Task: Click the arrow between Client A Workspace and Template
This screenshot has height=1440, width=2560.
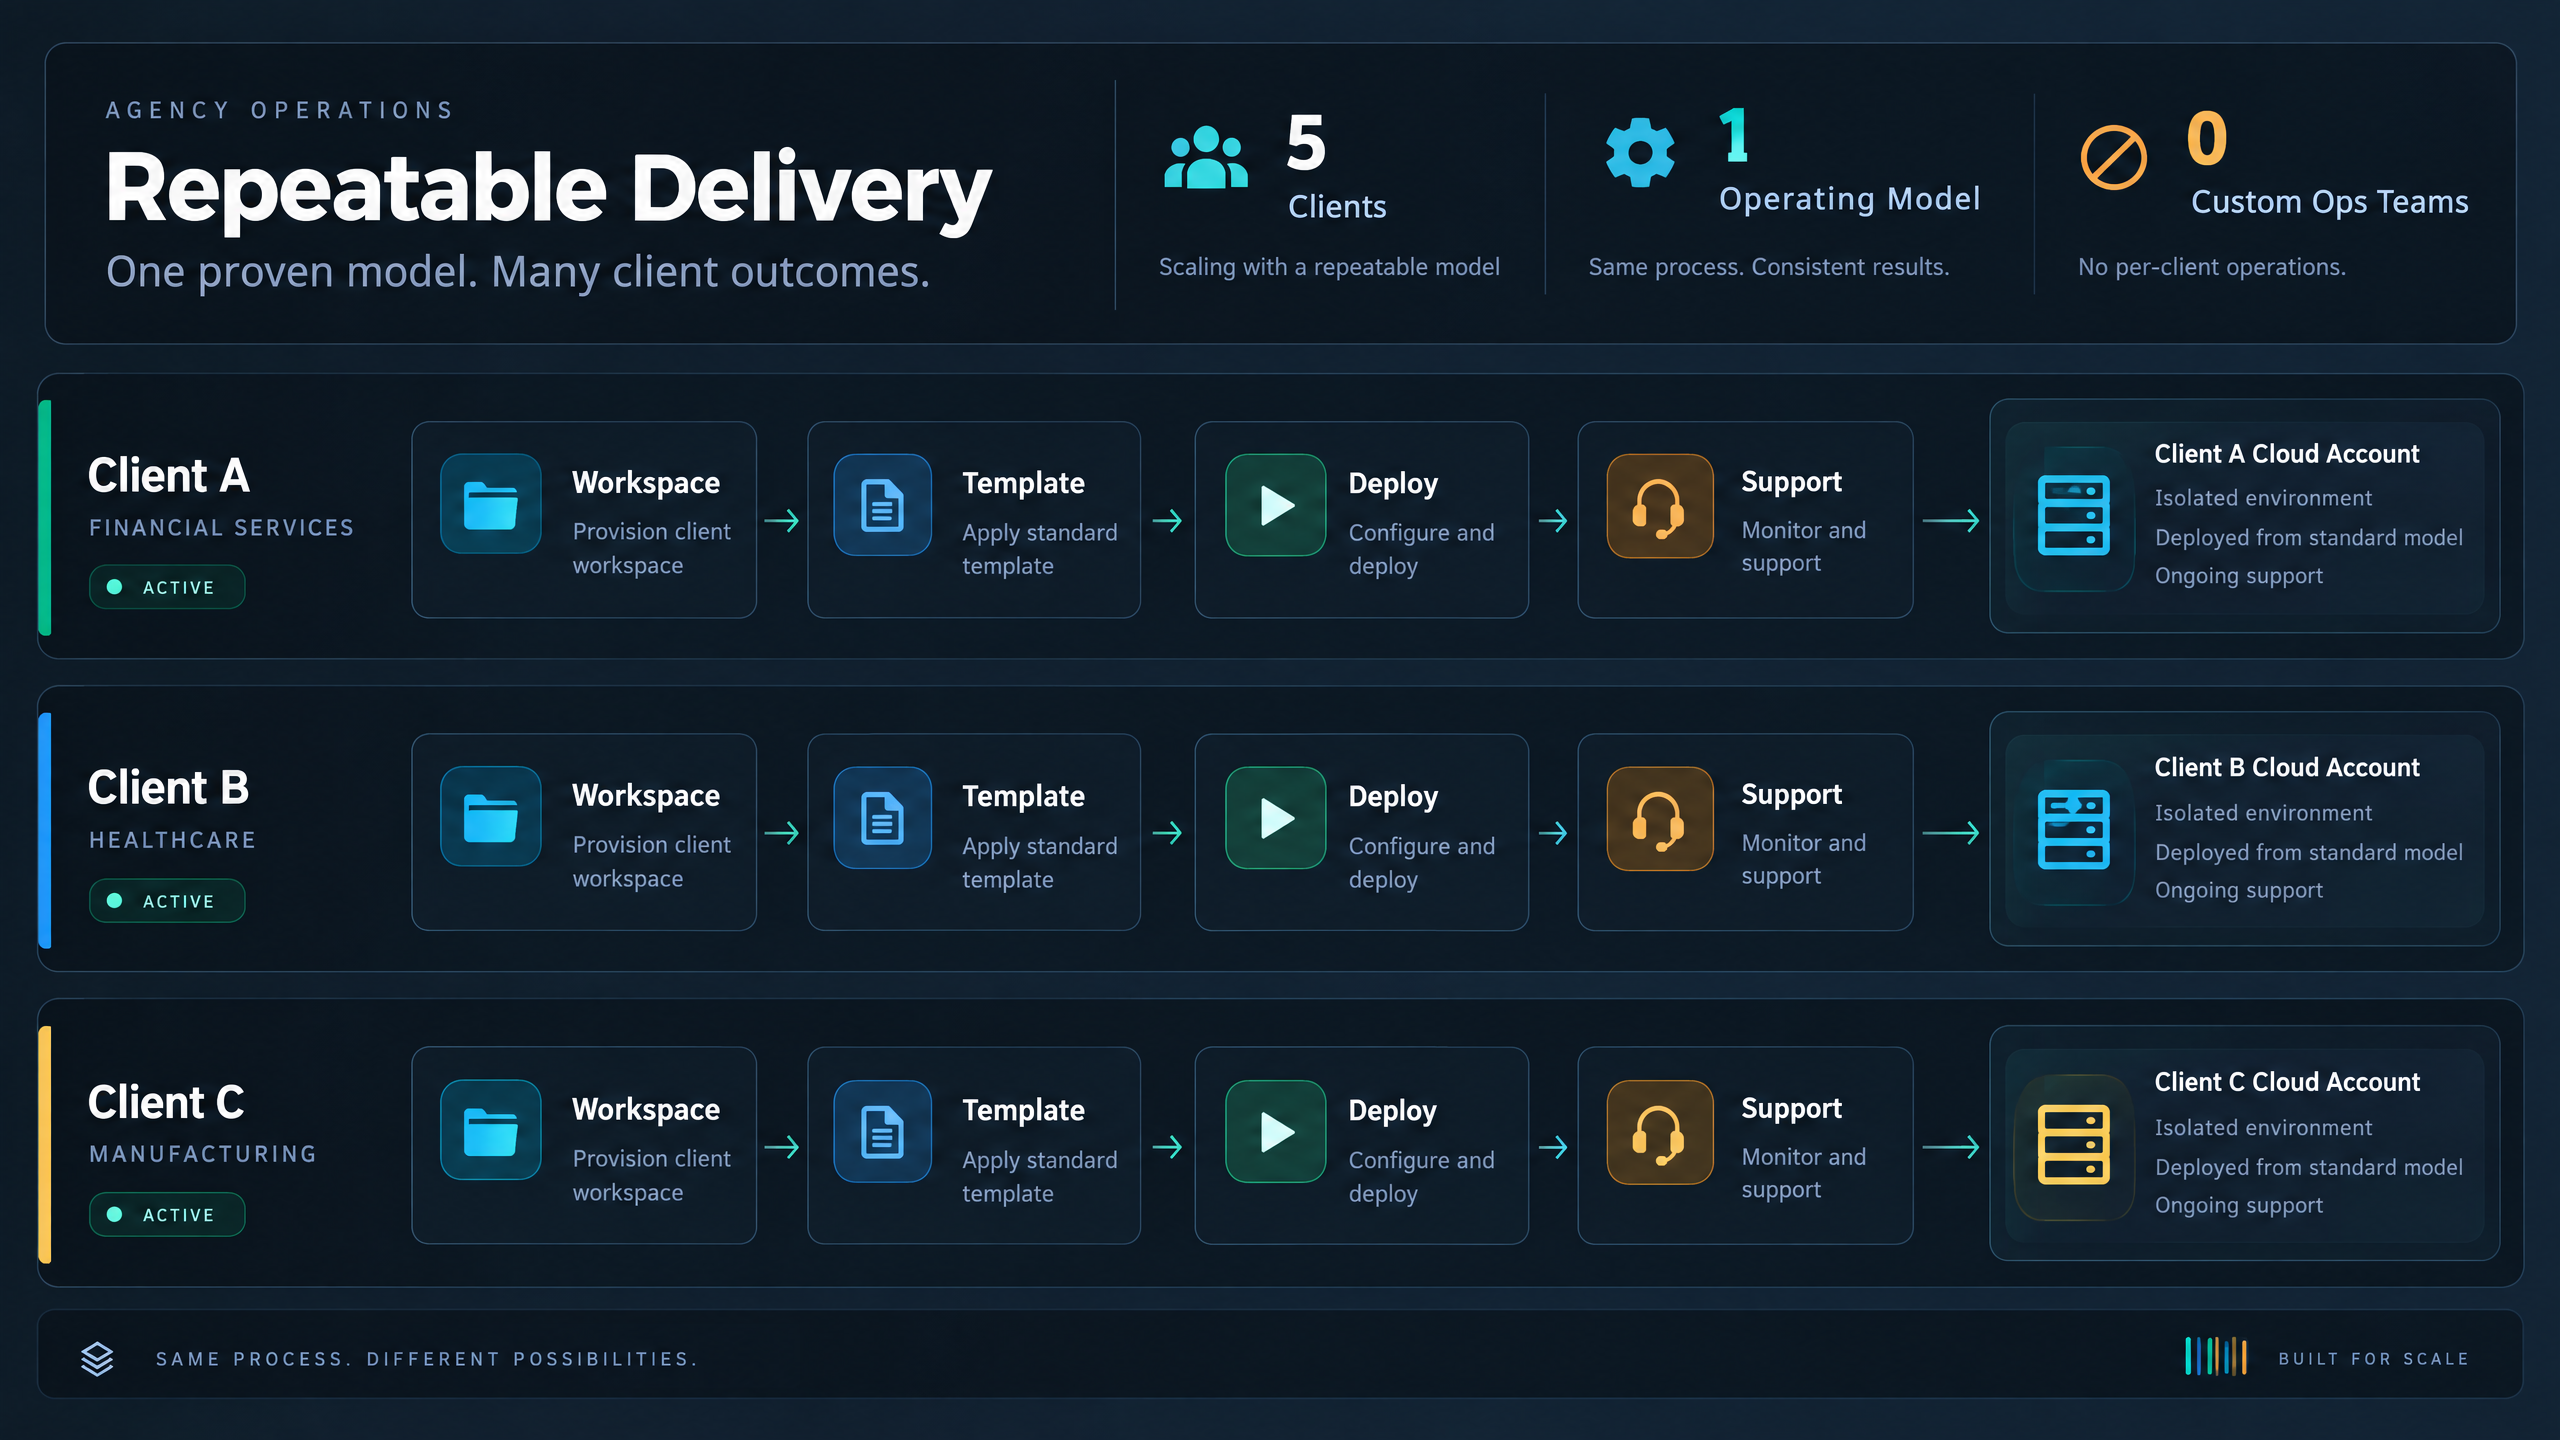Action: [782, 520]
